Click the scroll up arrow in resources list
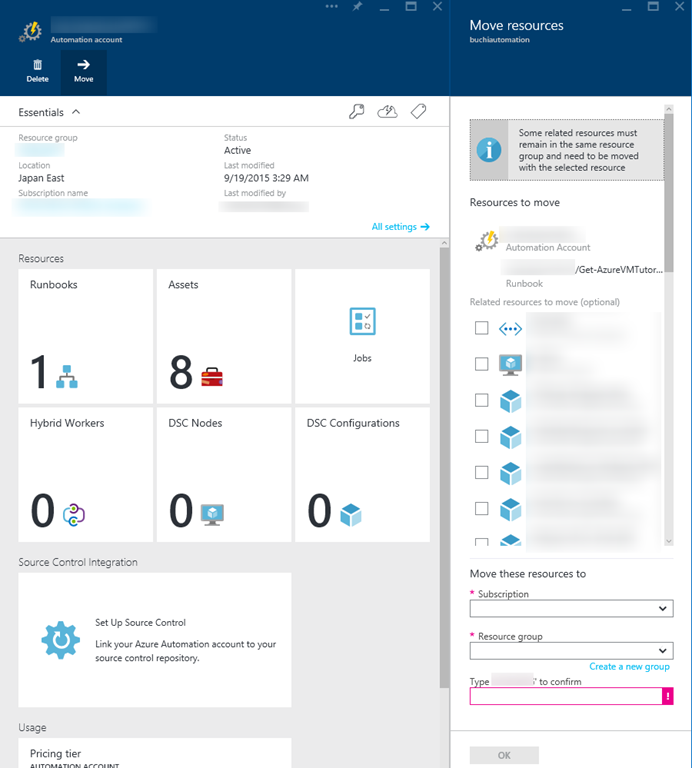Image resolution: width=692 pixels, height=768 pixels. tap(669, 109)
